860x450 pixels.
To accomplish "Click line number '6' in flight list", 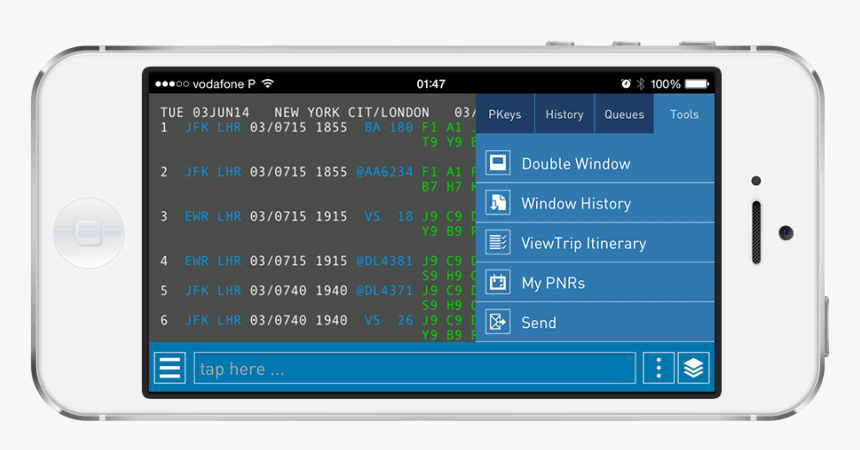I will click(x=163, y=320).
